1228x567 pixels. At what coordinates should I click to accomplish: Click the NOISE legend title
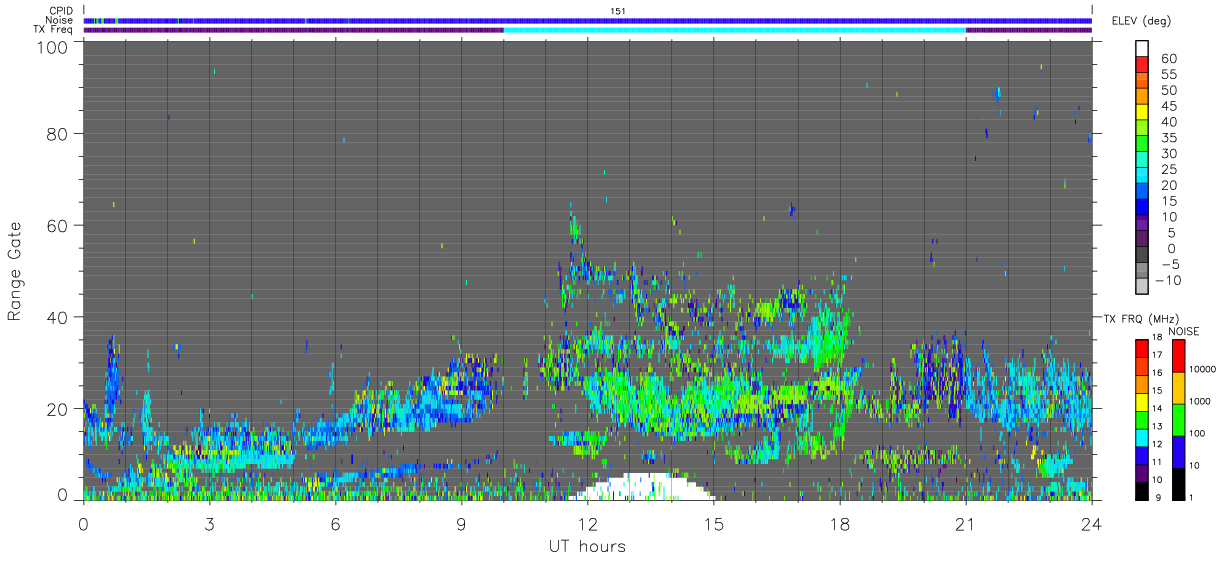pos(1183,331)
